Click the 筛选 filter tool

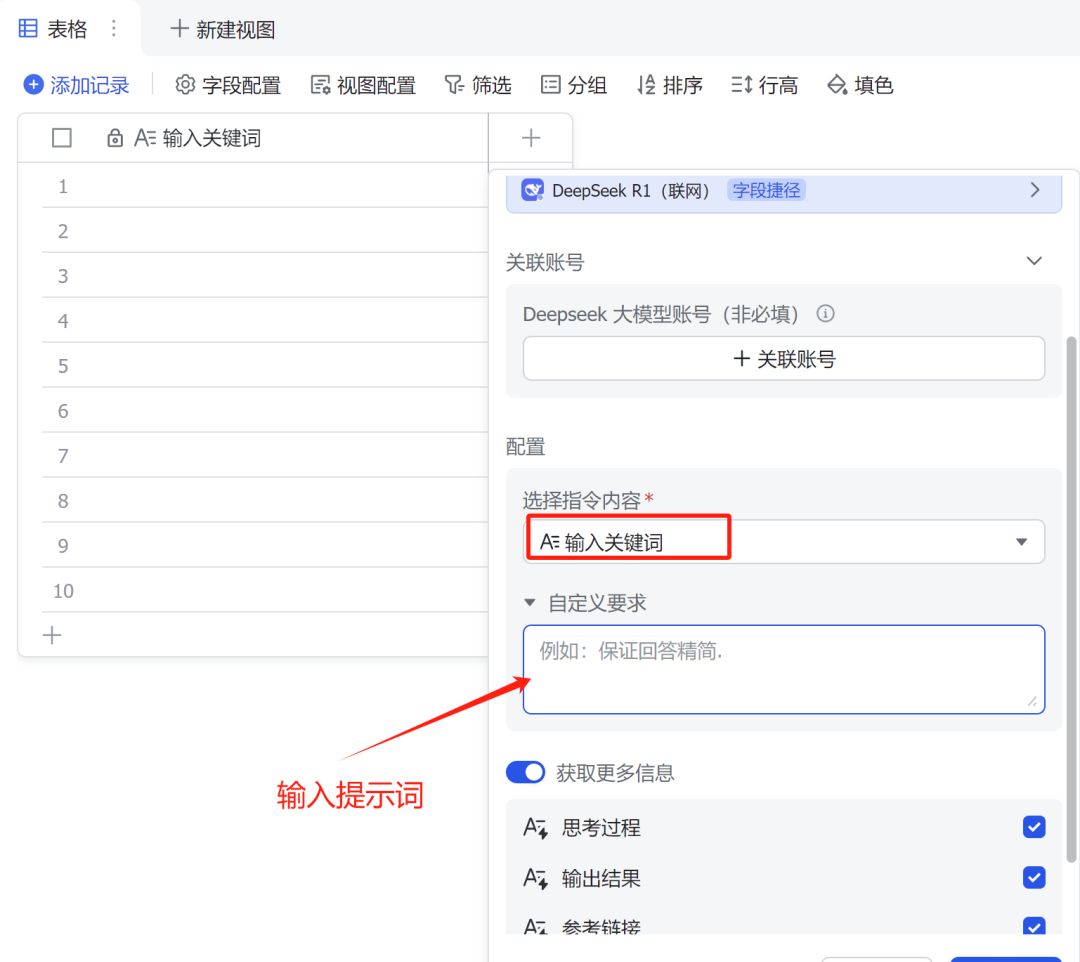click(478, 86)
